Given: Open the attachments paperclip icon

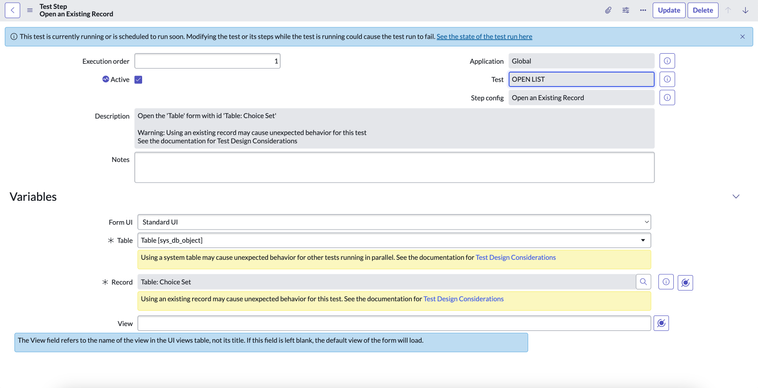Looking at the screenshot, I should click(x=608, y=10).
